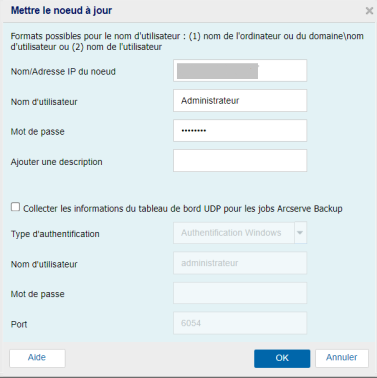Click the Ajouter une description field
Screen dimensions: 377x378
240,161
